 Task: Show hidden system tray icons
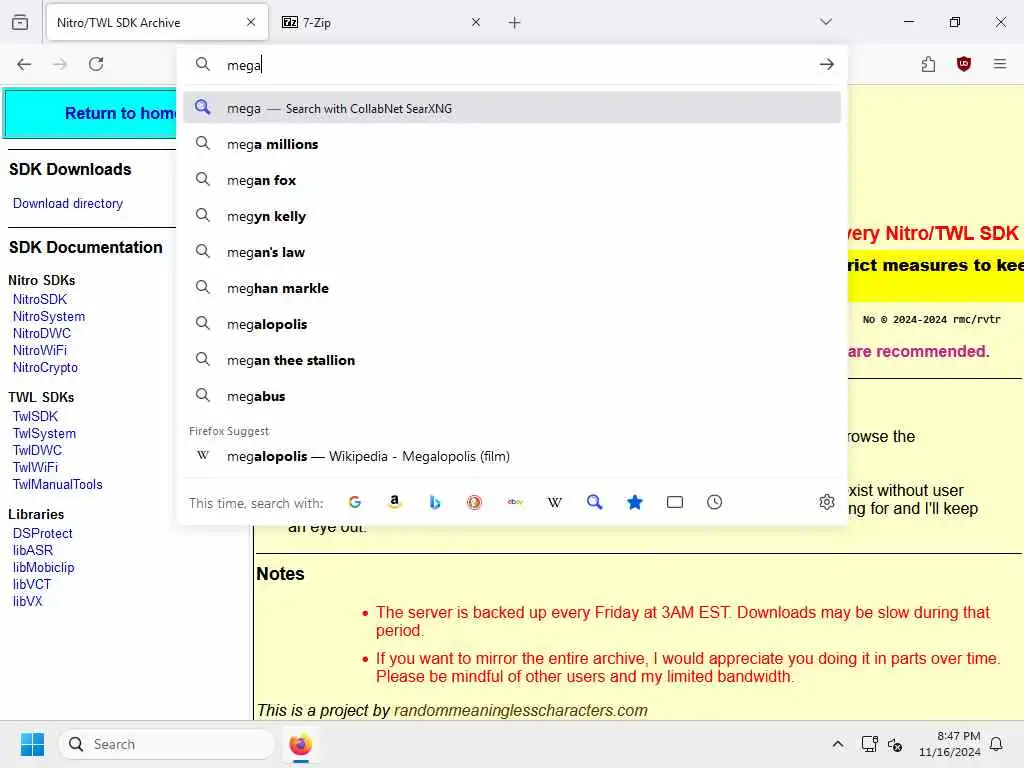point(838,744)
